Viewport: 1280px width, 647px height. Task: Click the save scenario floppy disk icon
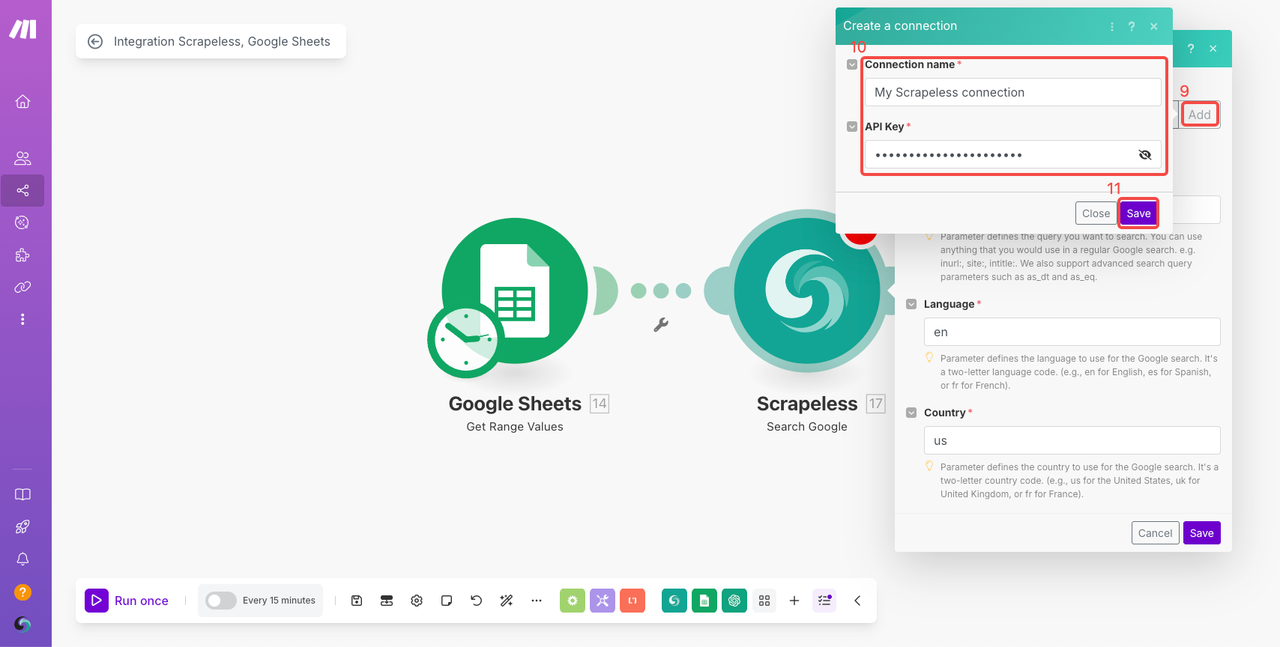click(x=356, y=601)
